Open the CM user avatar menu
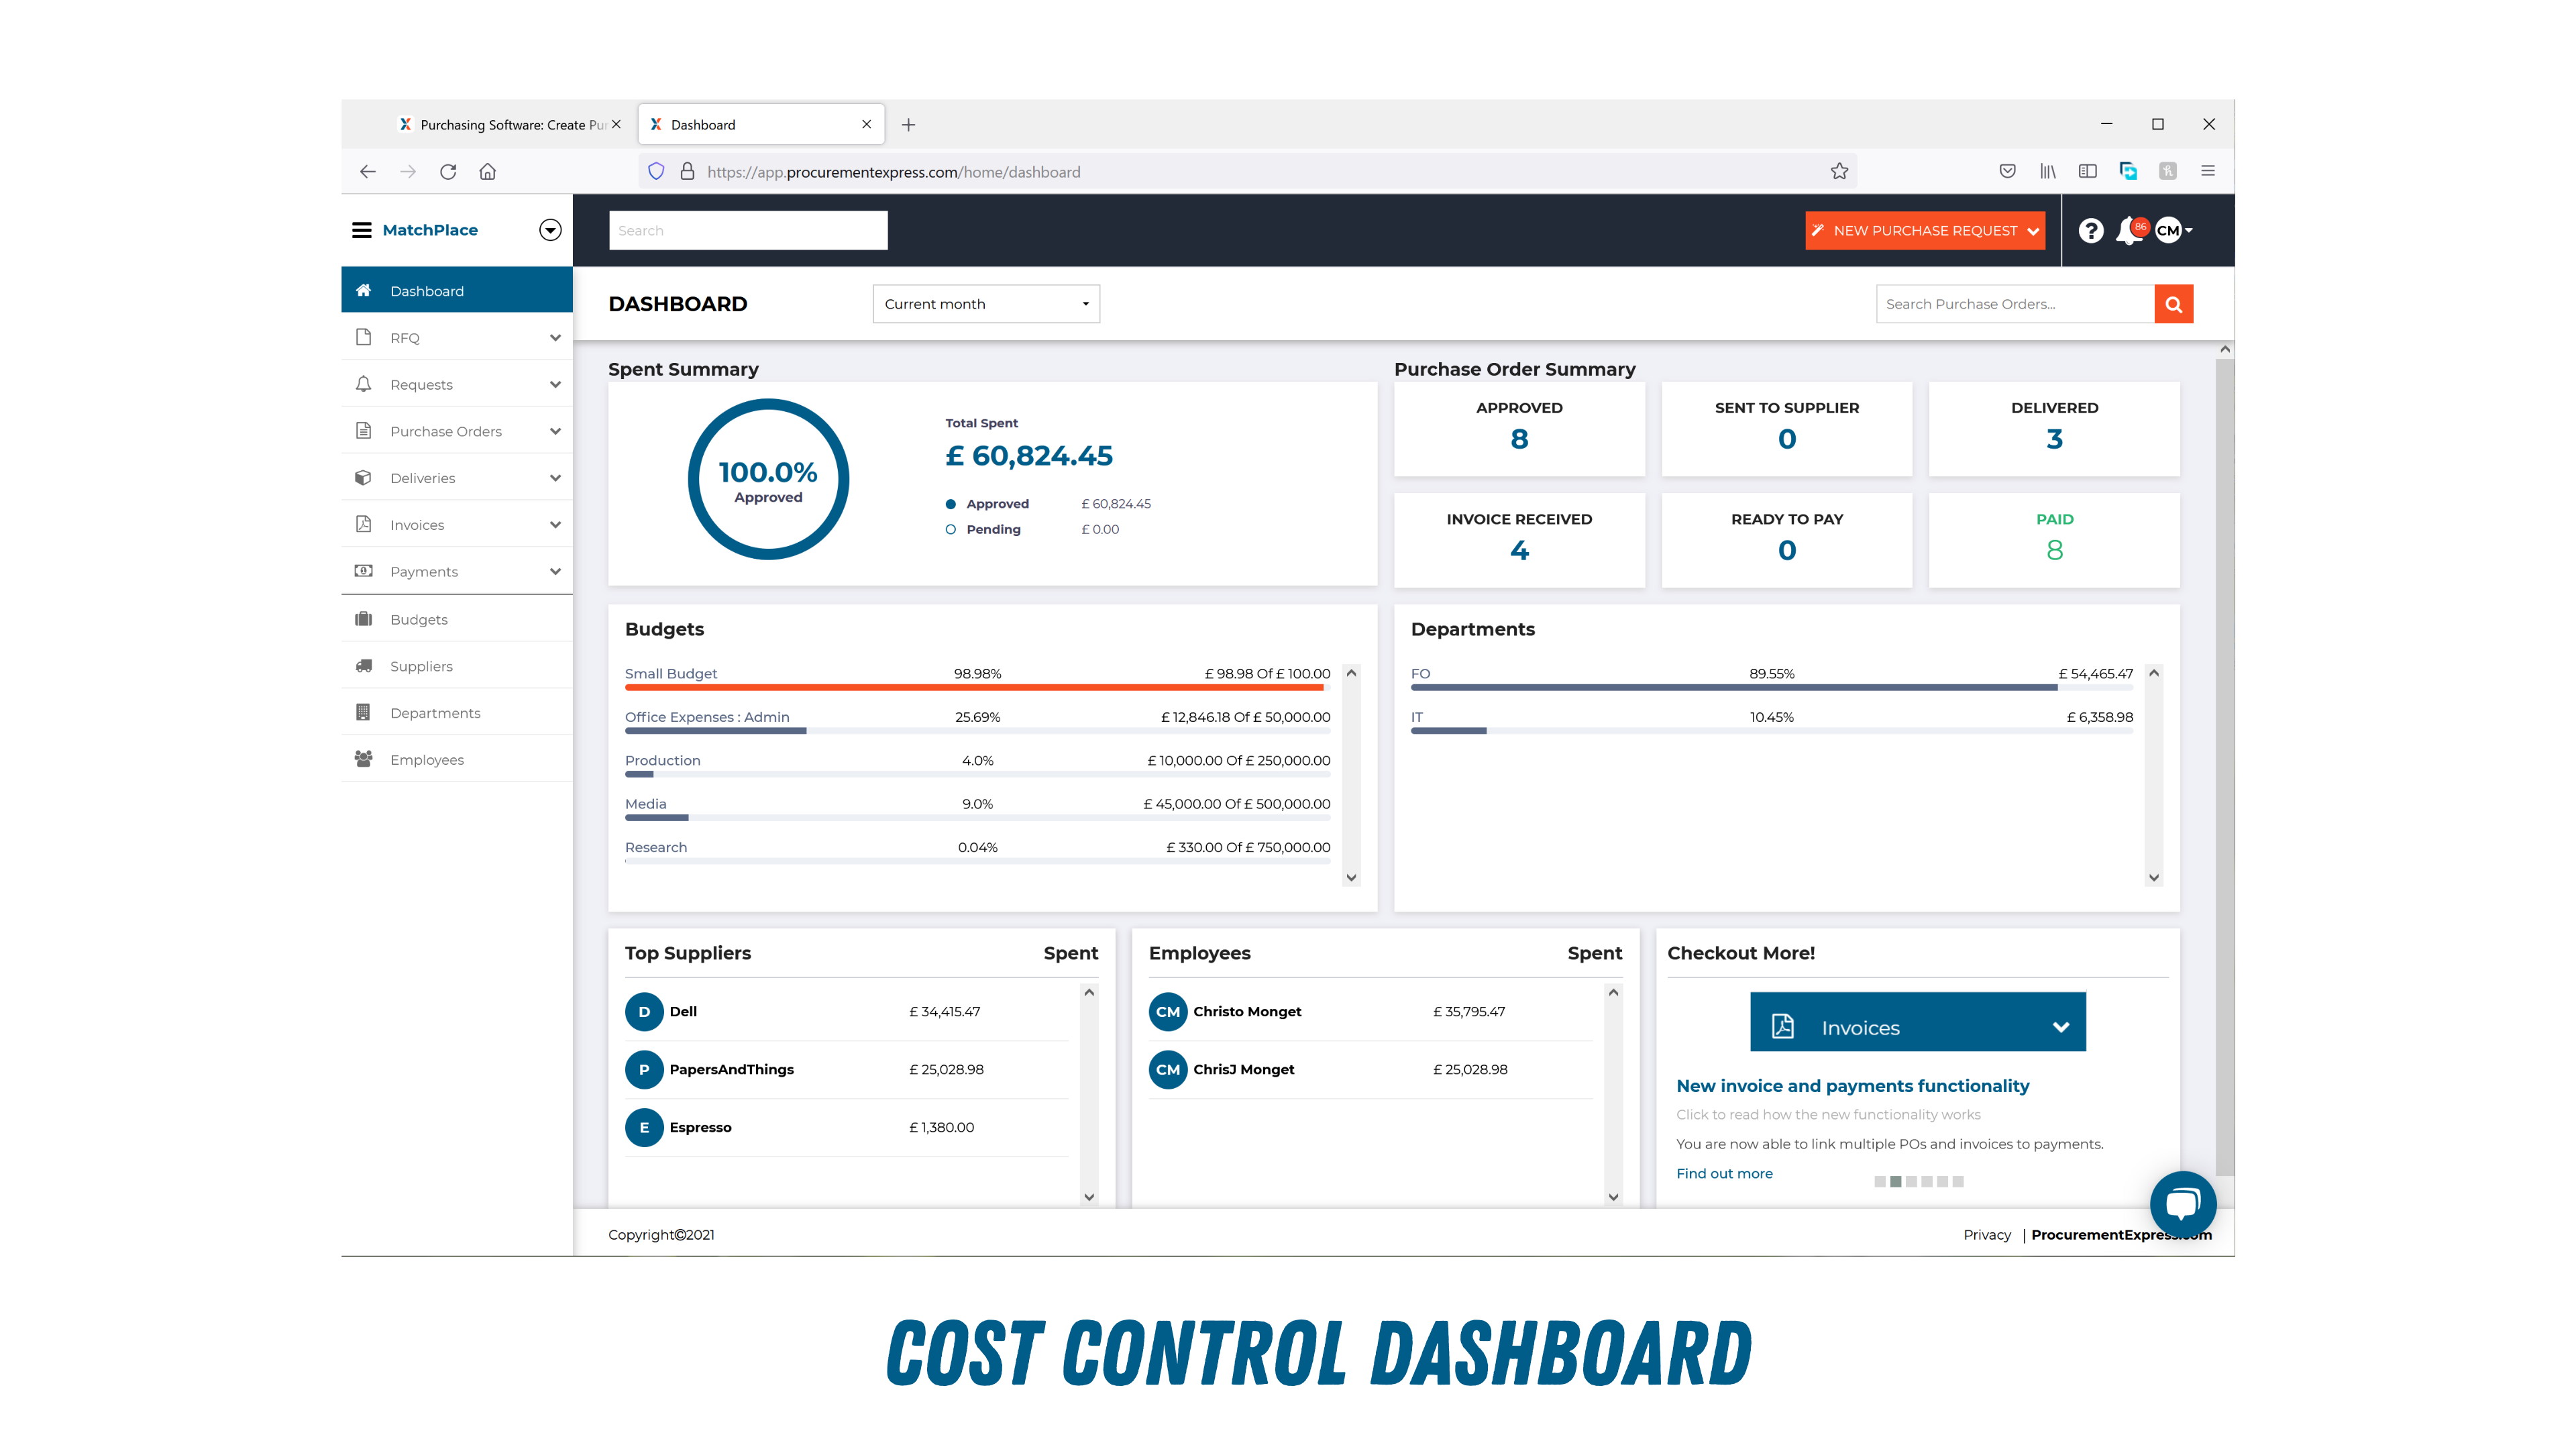This screenshot has width=2576, height=1449. click(x=2173, y=231)
